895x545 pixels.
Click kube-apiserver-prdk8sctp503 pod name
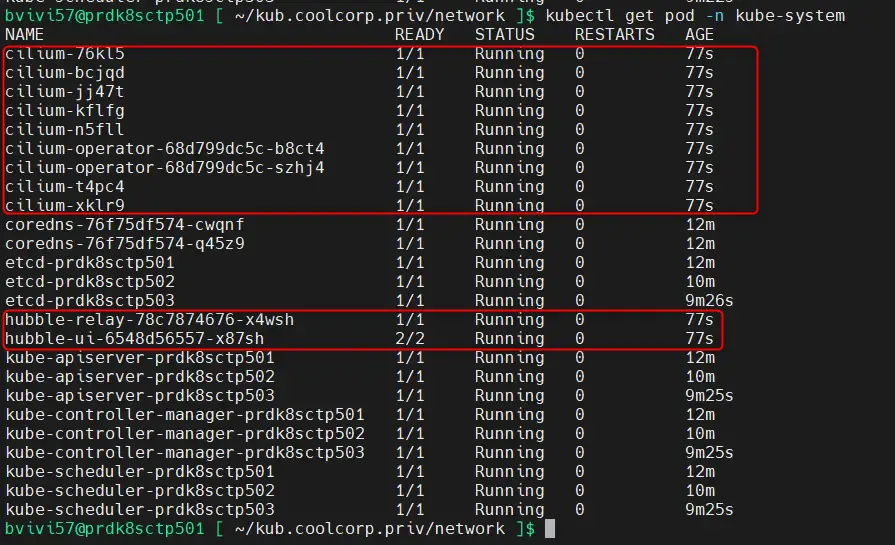coord(140,395)
